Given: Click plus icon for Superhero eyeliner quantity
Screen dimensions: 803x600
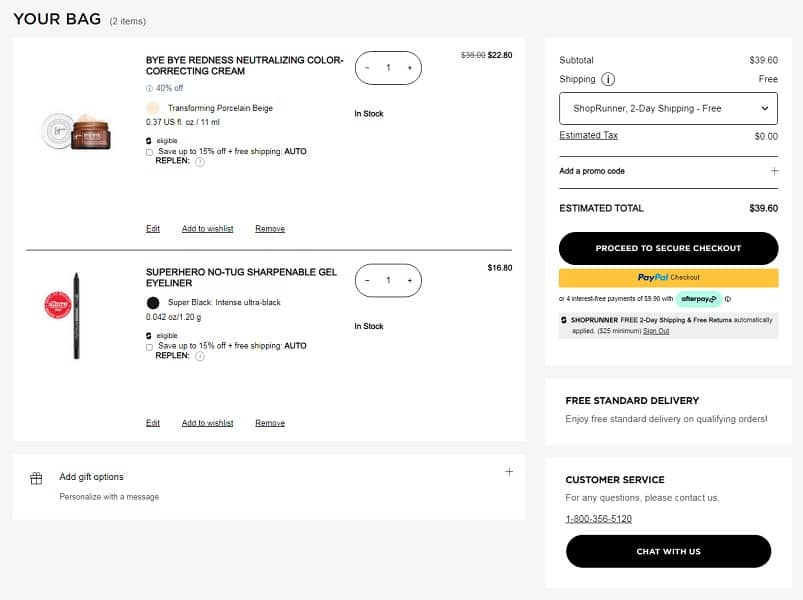Looking at the screenshot, I should (x=409, y=281).
